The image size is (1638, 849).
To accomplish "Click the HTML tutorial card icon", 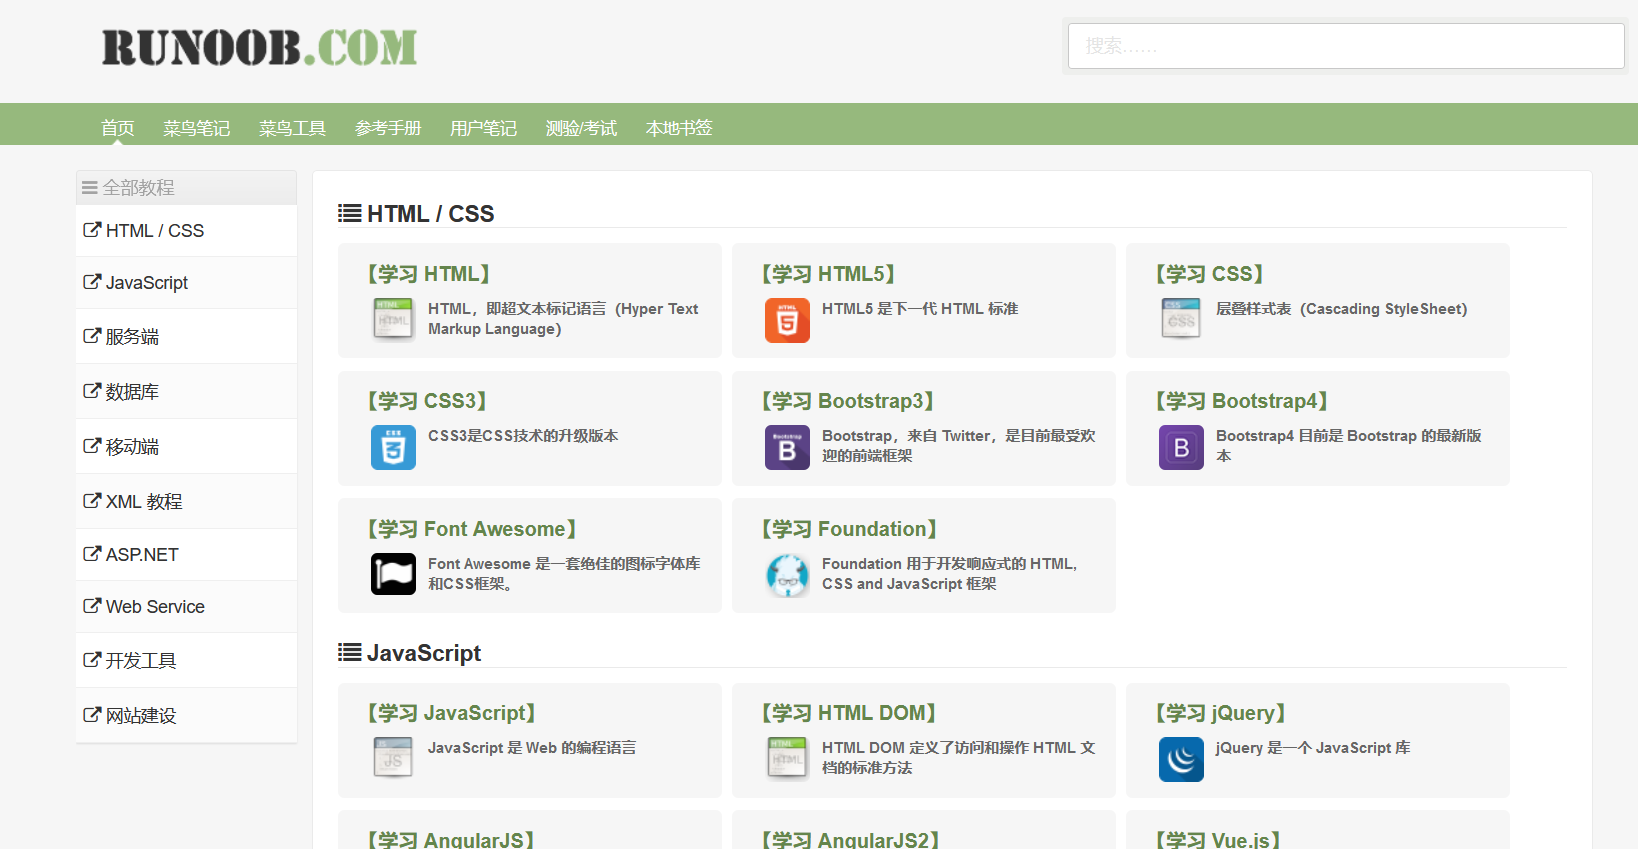I will coord(393,319).
